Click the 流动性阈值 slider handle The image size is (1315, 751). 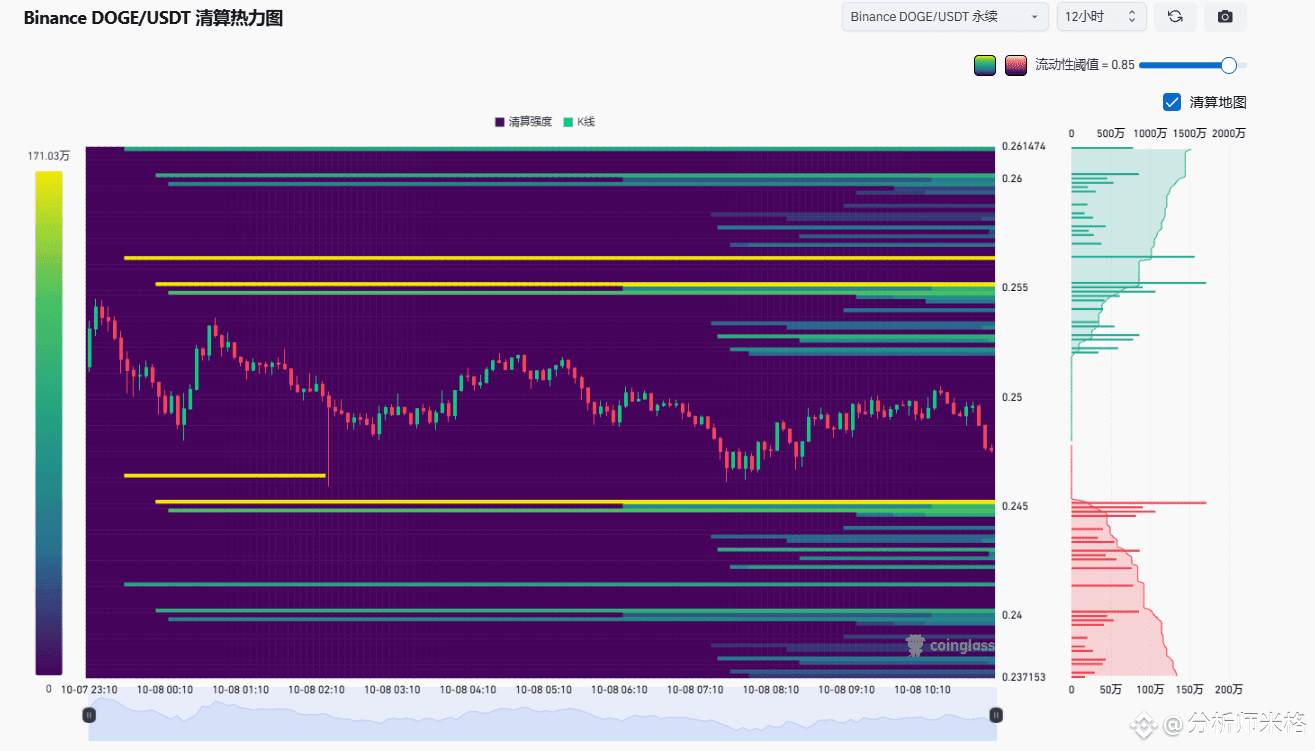point(1229,65)
